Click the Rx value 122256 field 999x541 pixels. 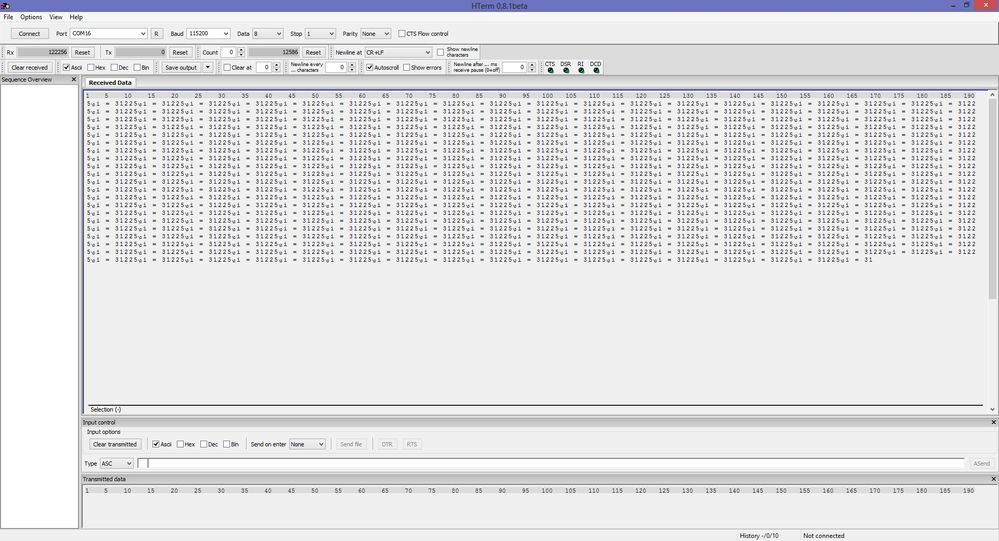[x=43, y=52]
